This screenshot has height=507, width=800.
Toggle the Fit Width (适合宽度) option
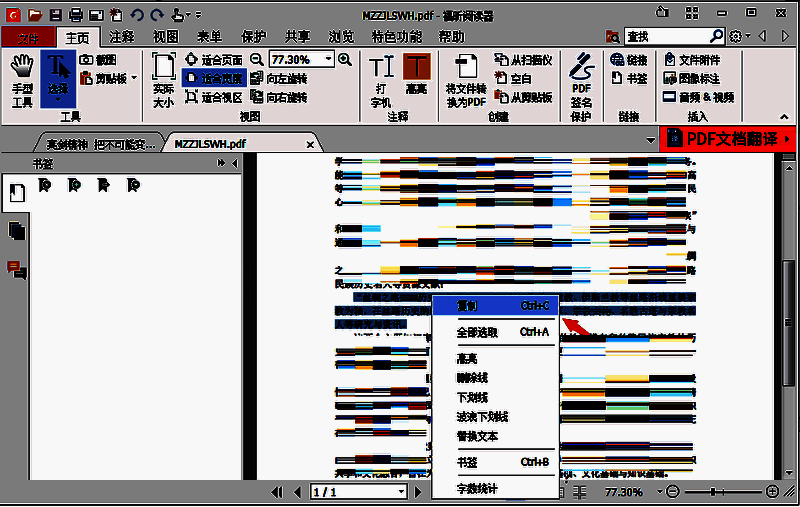point(214,78)
